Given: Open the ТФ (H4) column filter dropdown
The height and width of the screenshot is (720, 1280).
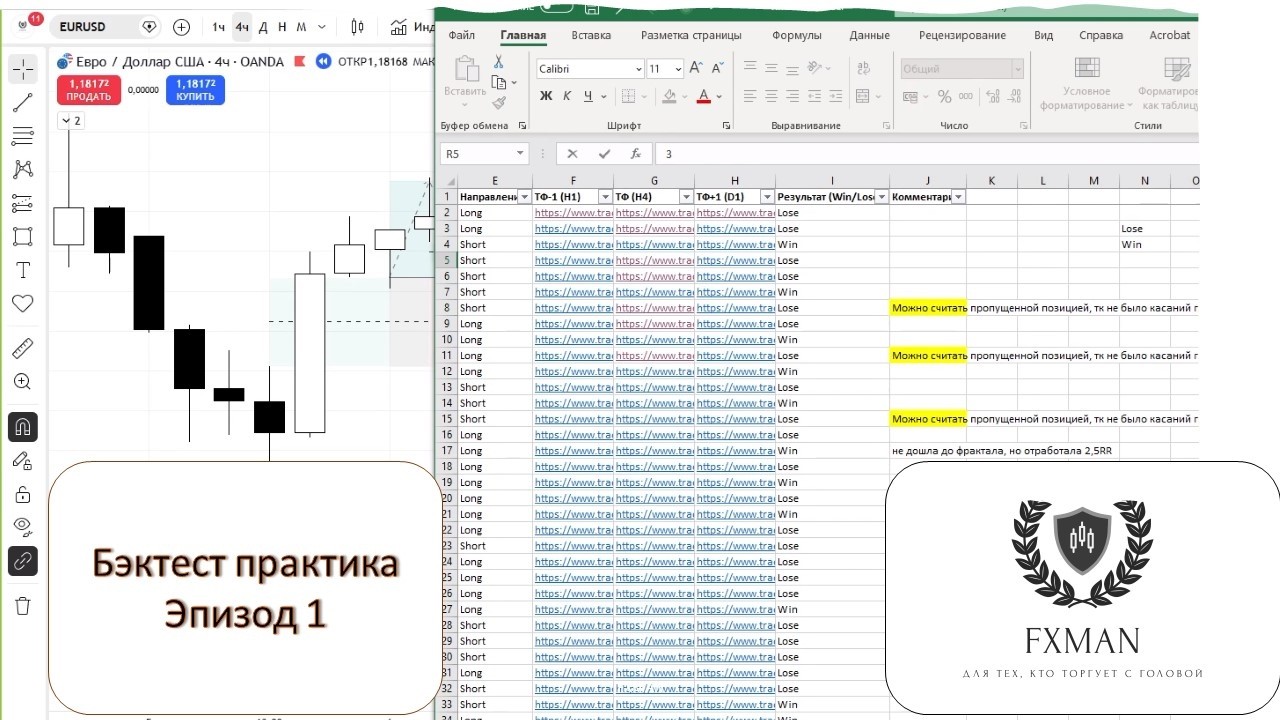Looking at the screenshot, I should coord(686,197).
